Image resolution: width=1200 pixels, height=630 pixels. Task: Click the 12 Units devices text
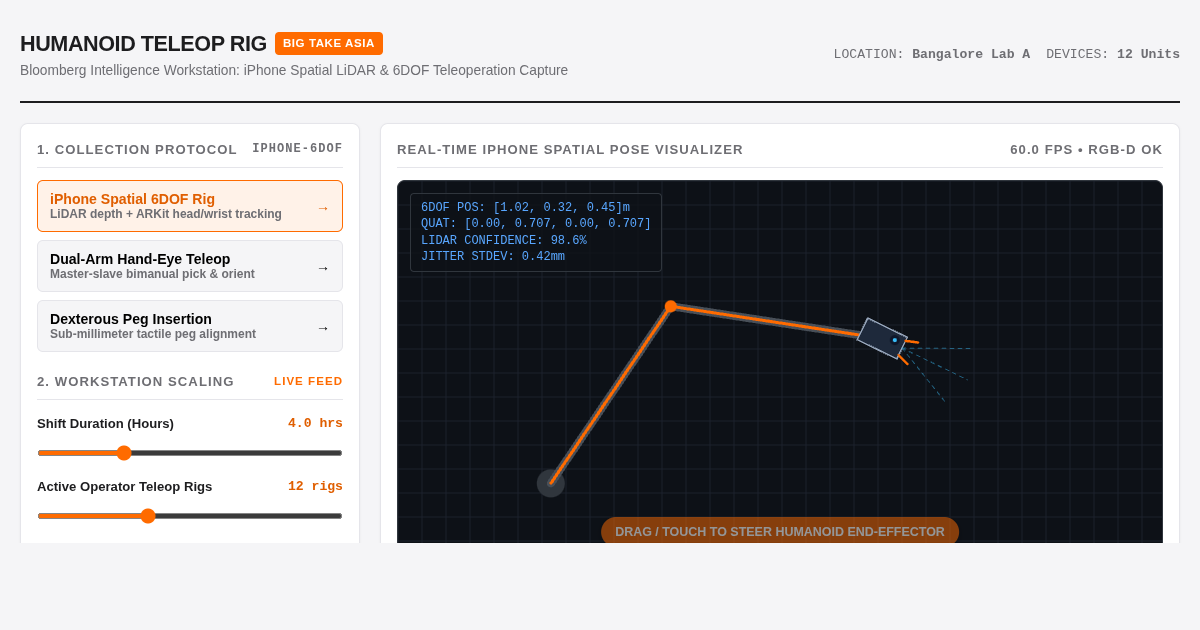[x=1148, y=54]
